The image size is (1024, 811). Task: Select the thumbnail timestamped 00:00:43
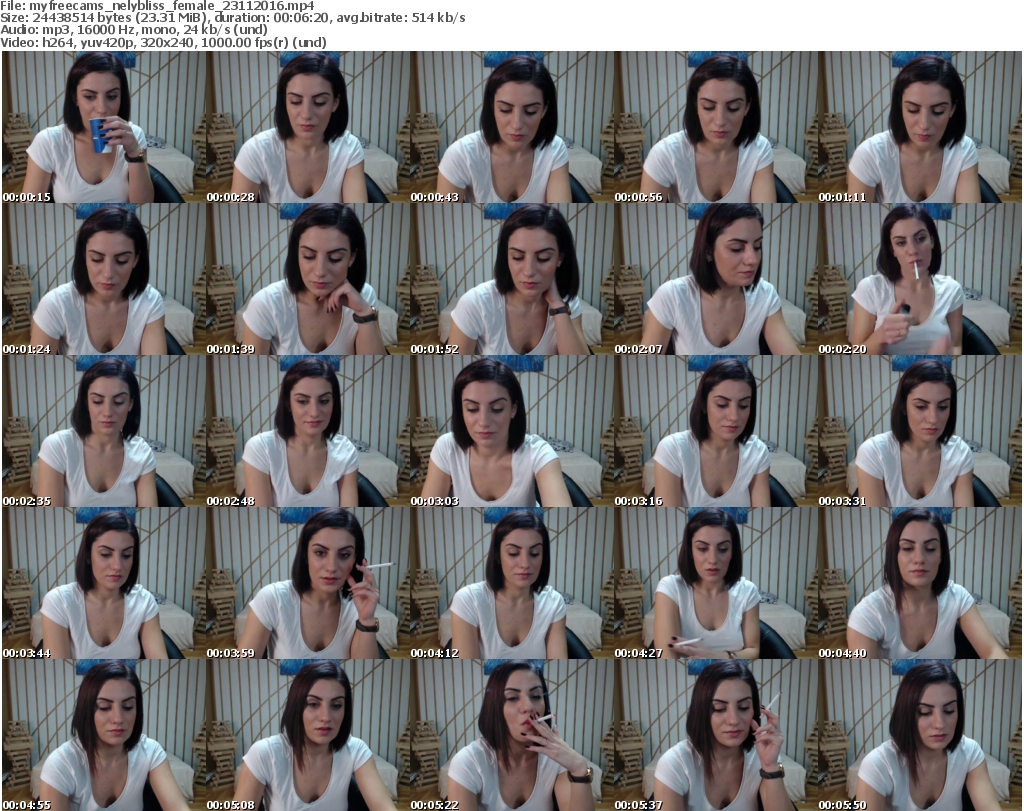click(x=511, y=127)
